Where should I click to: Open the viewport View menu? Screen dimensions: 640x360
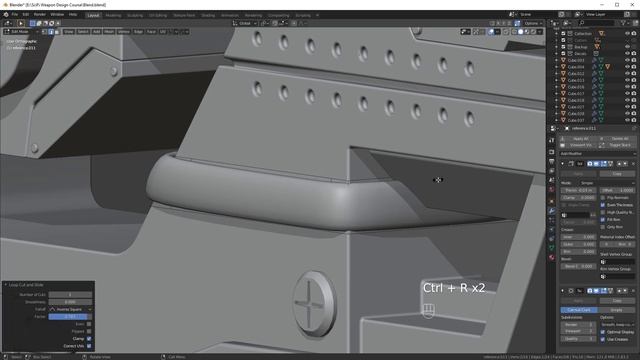[69, 31]
